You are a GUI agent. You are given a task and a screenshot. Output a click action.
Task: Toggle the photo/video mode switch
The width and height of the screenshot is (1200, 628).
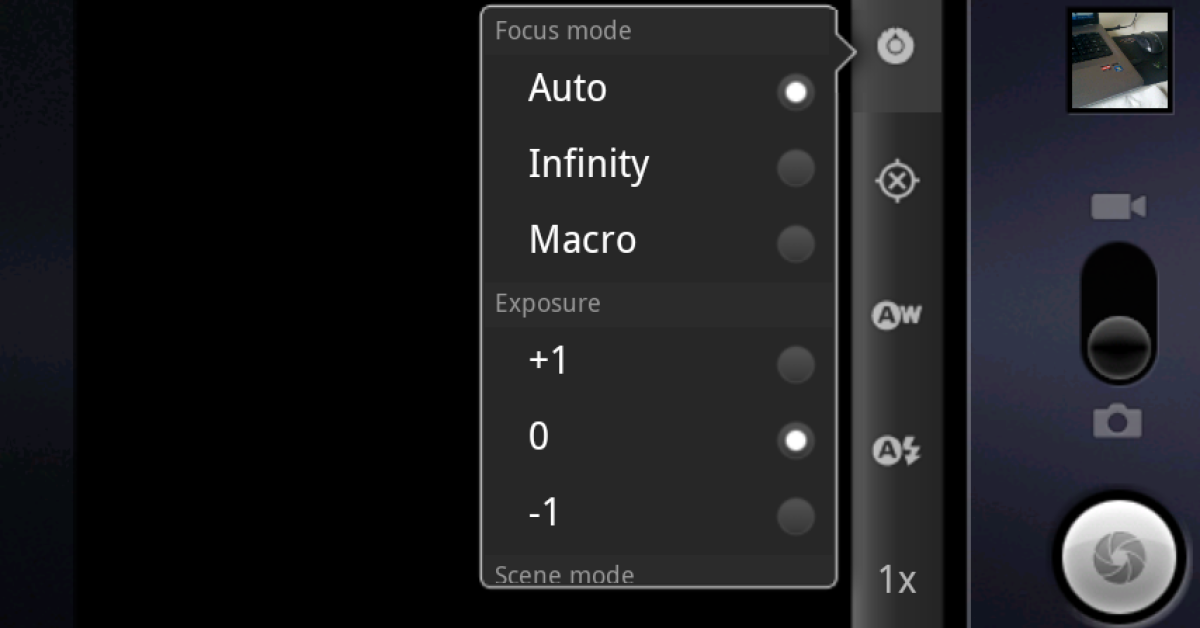[1118, 312]
